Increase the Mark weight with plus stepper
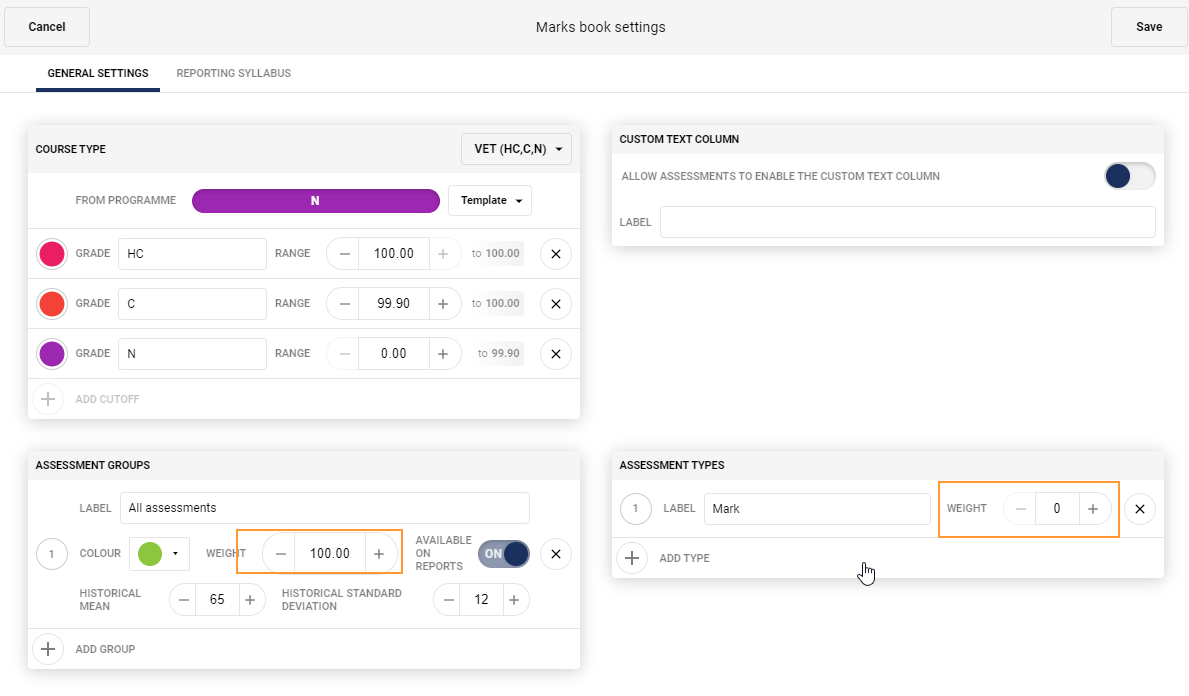 coord(1094,508)
